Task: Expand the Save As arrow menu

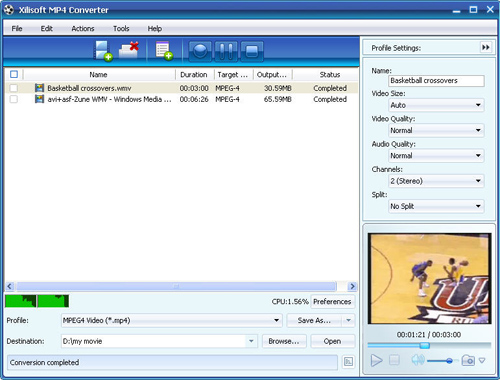Action: click(348, 320)
